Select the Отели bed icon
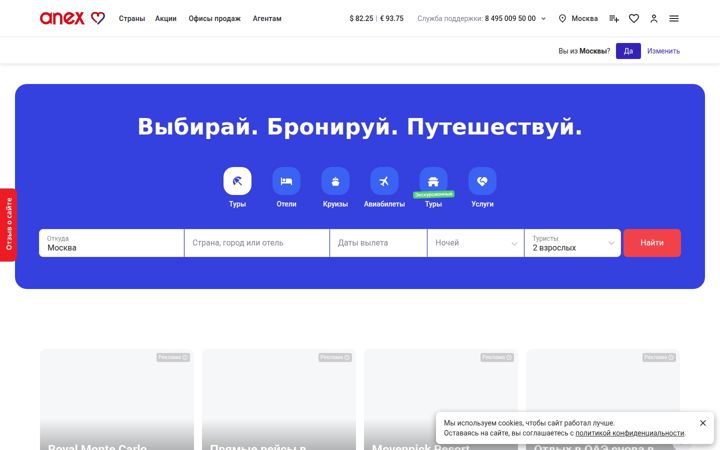720x450 pixels. [x=287, y=181]
